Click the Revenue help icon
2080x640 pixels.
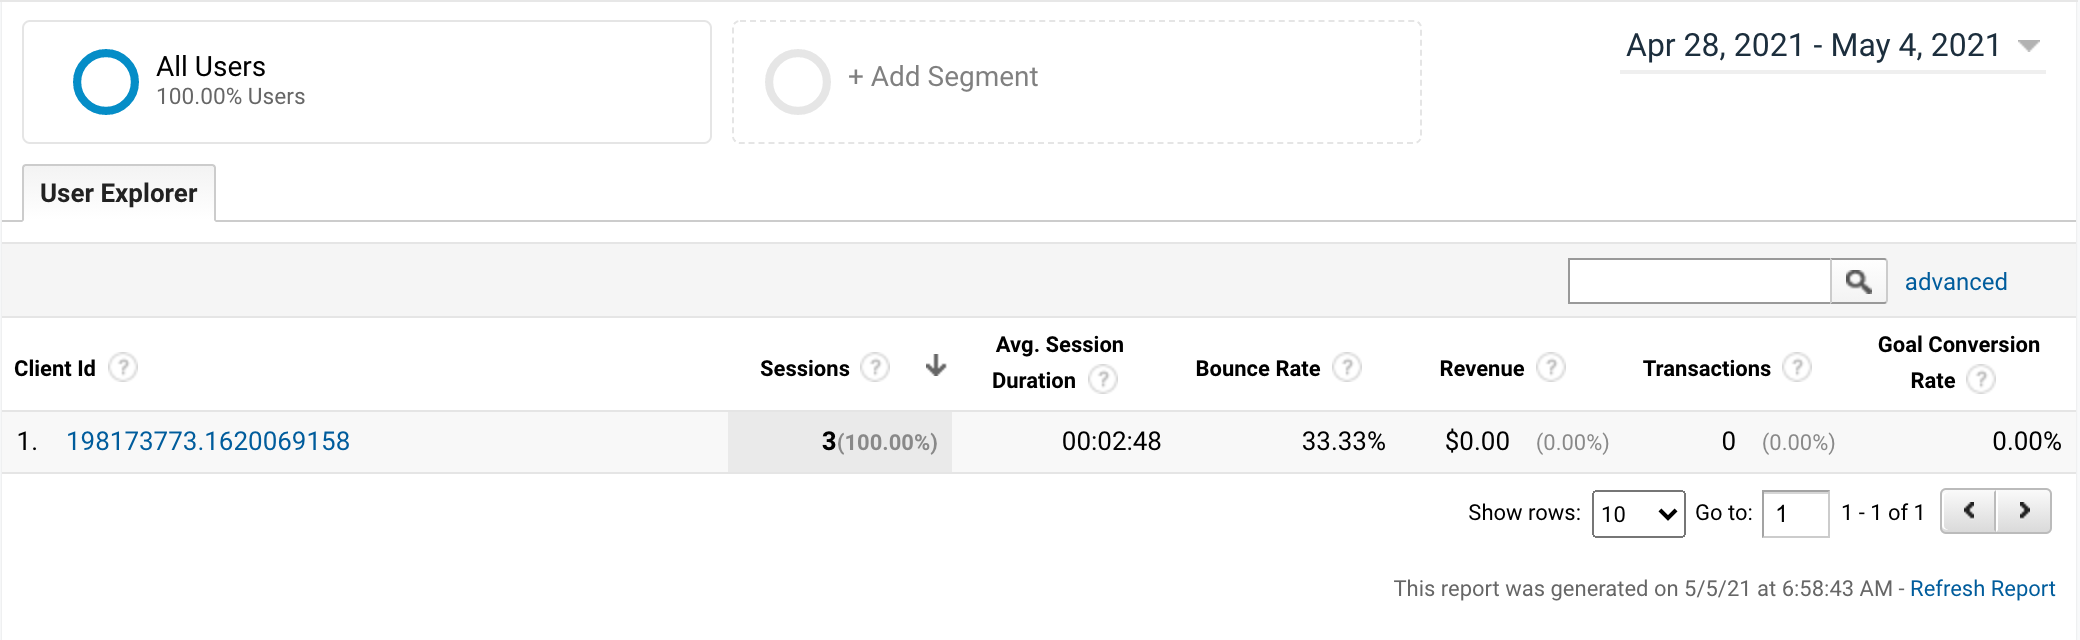(1551, 368)
